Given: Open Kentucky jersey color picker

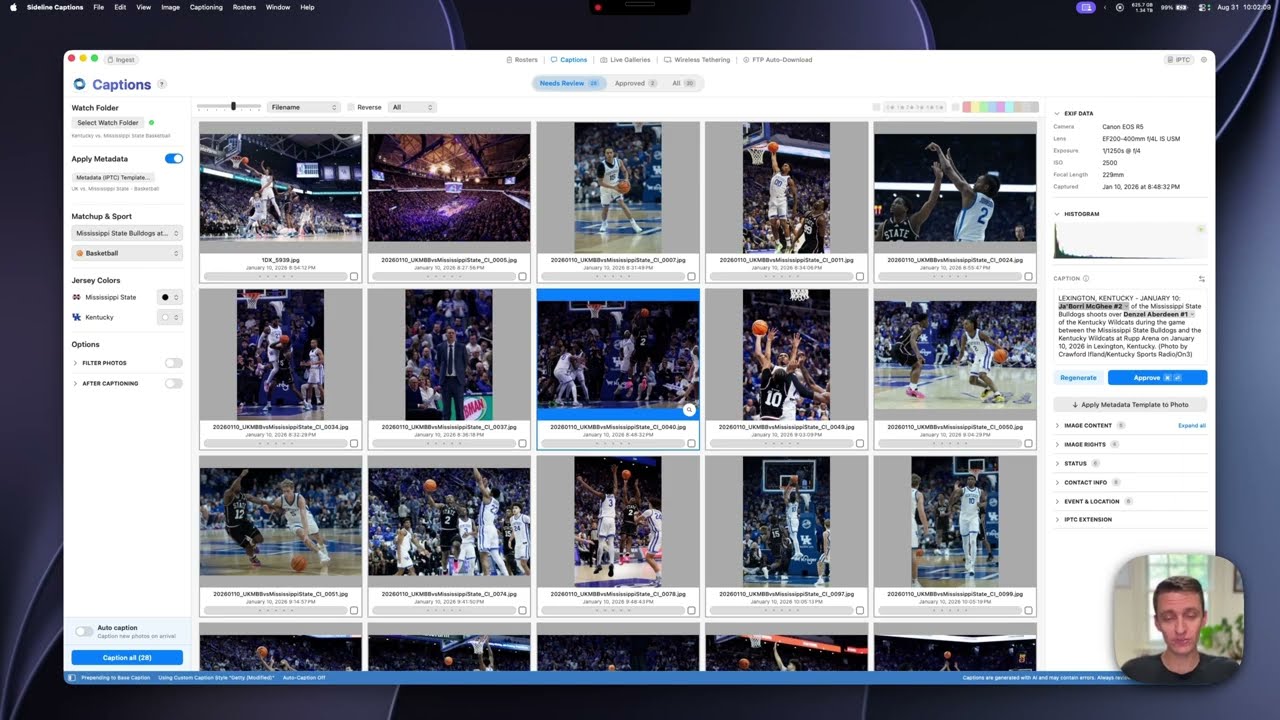Looking at the screenshot, I should coord(170,317).
